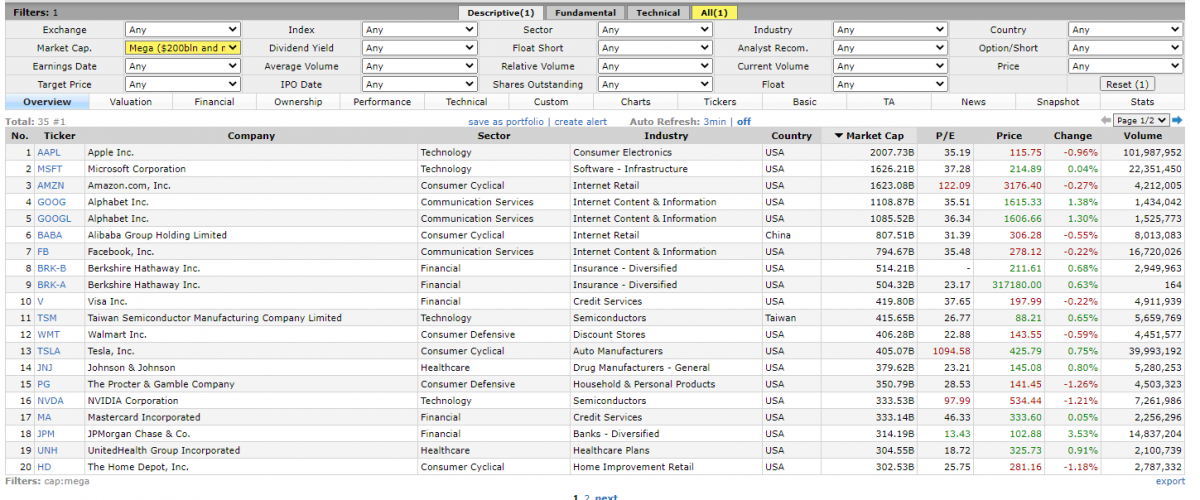Sort by Market Cap column header
The image size is (1200, 500).
coord(869,136)
